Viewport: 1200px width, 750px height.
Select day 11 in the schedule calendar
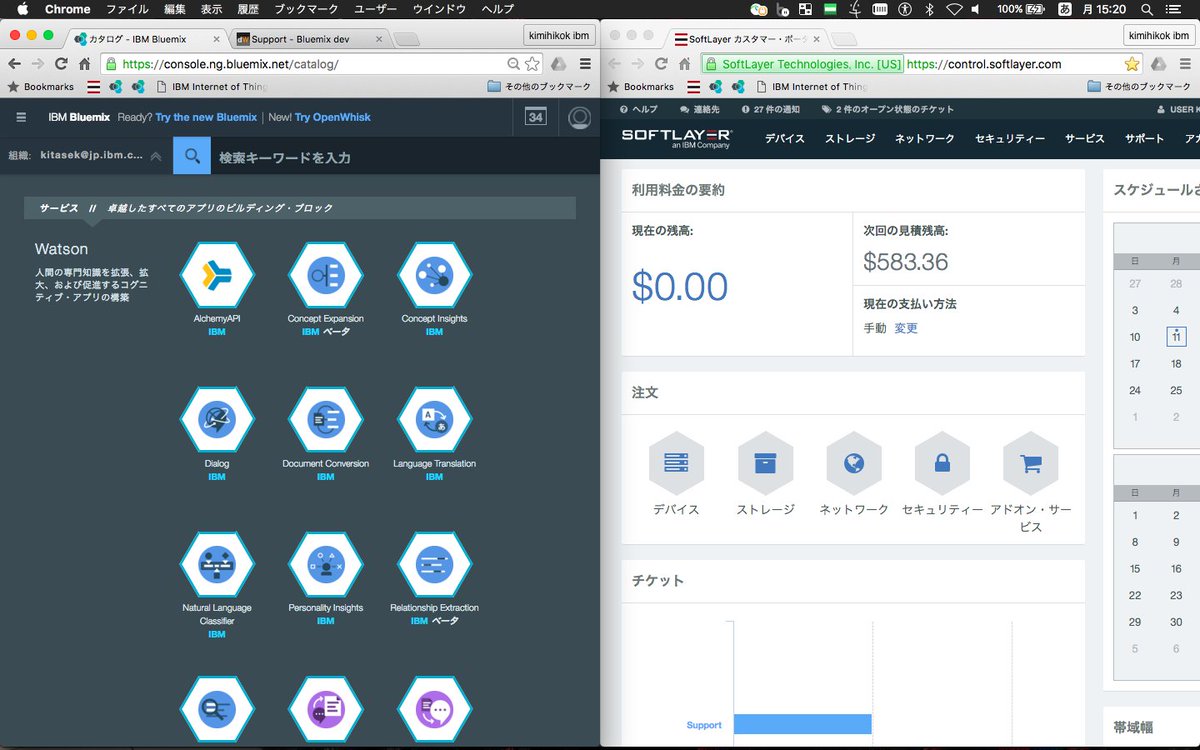1176,337
